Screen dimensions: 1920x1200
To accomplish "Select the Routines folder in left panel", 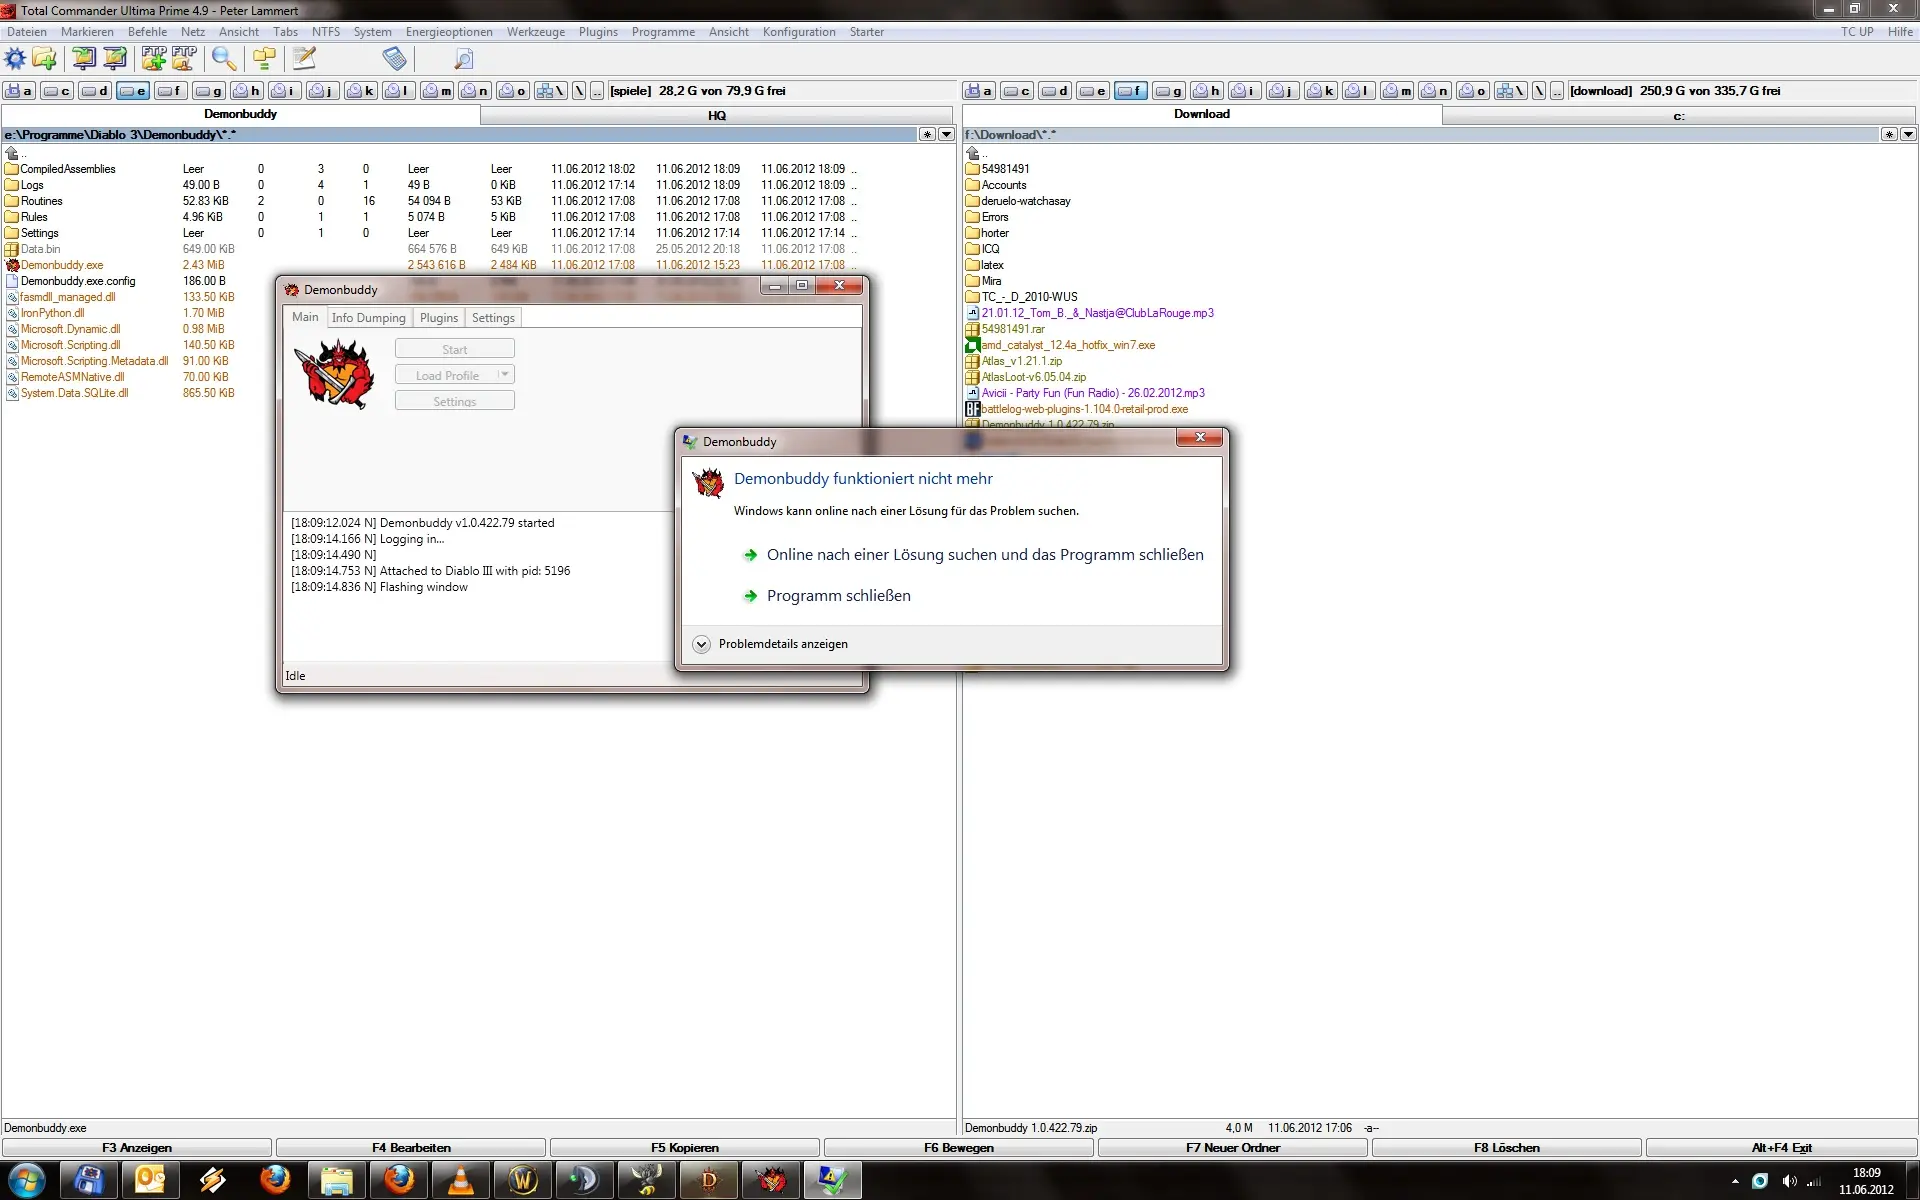I will [41, 201].
